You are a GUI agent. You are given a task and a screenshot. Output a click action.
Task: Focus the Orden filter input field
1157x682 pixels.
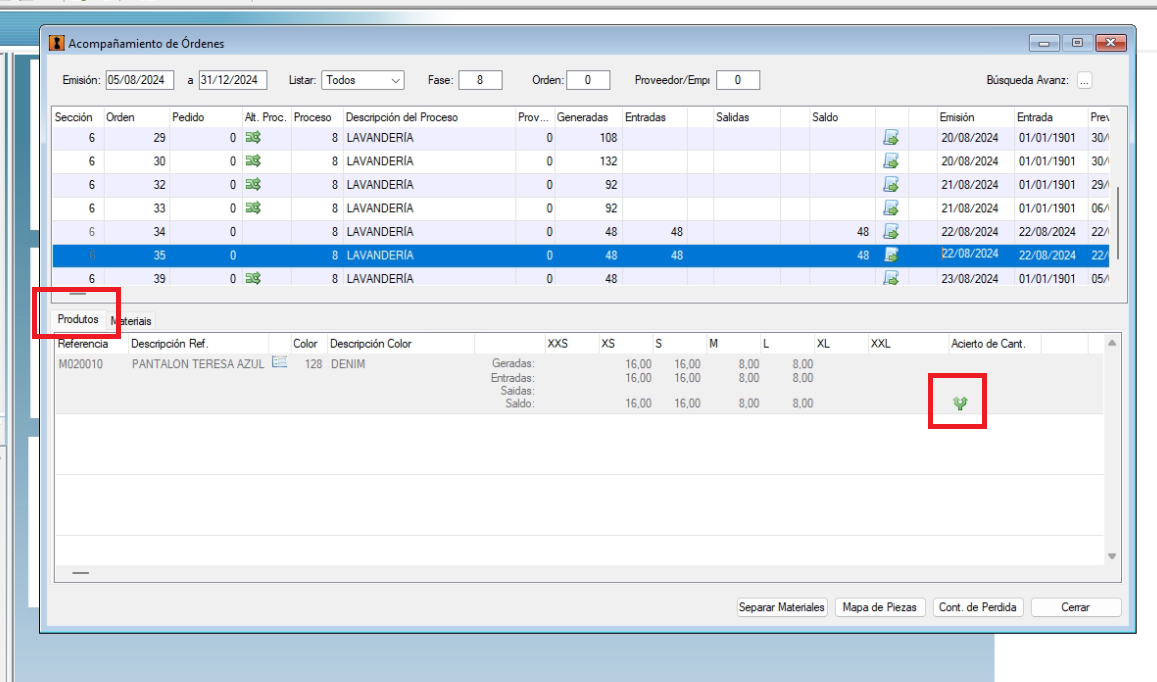pyautogui.click(x=588, y=80)
